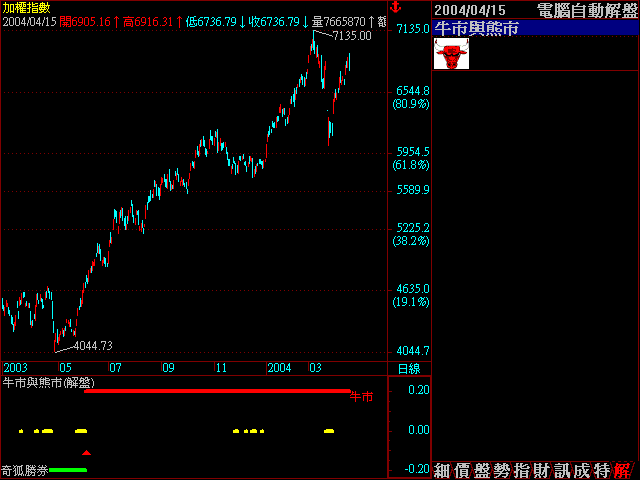This screenshot has width=640, height=480.
Task: Click the 5225.2 (38.2%) axis level
Action: click(x=411, y=234)
